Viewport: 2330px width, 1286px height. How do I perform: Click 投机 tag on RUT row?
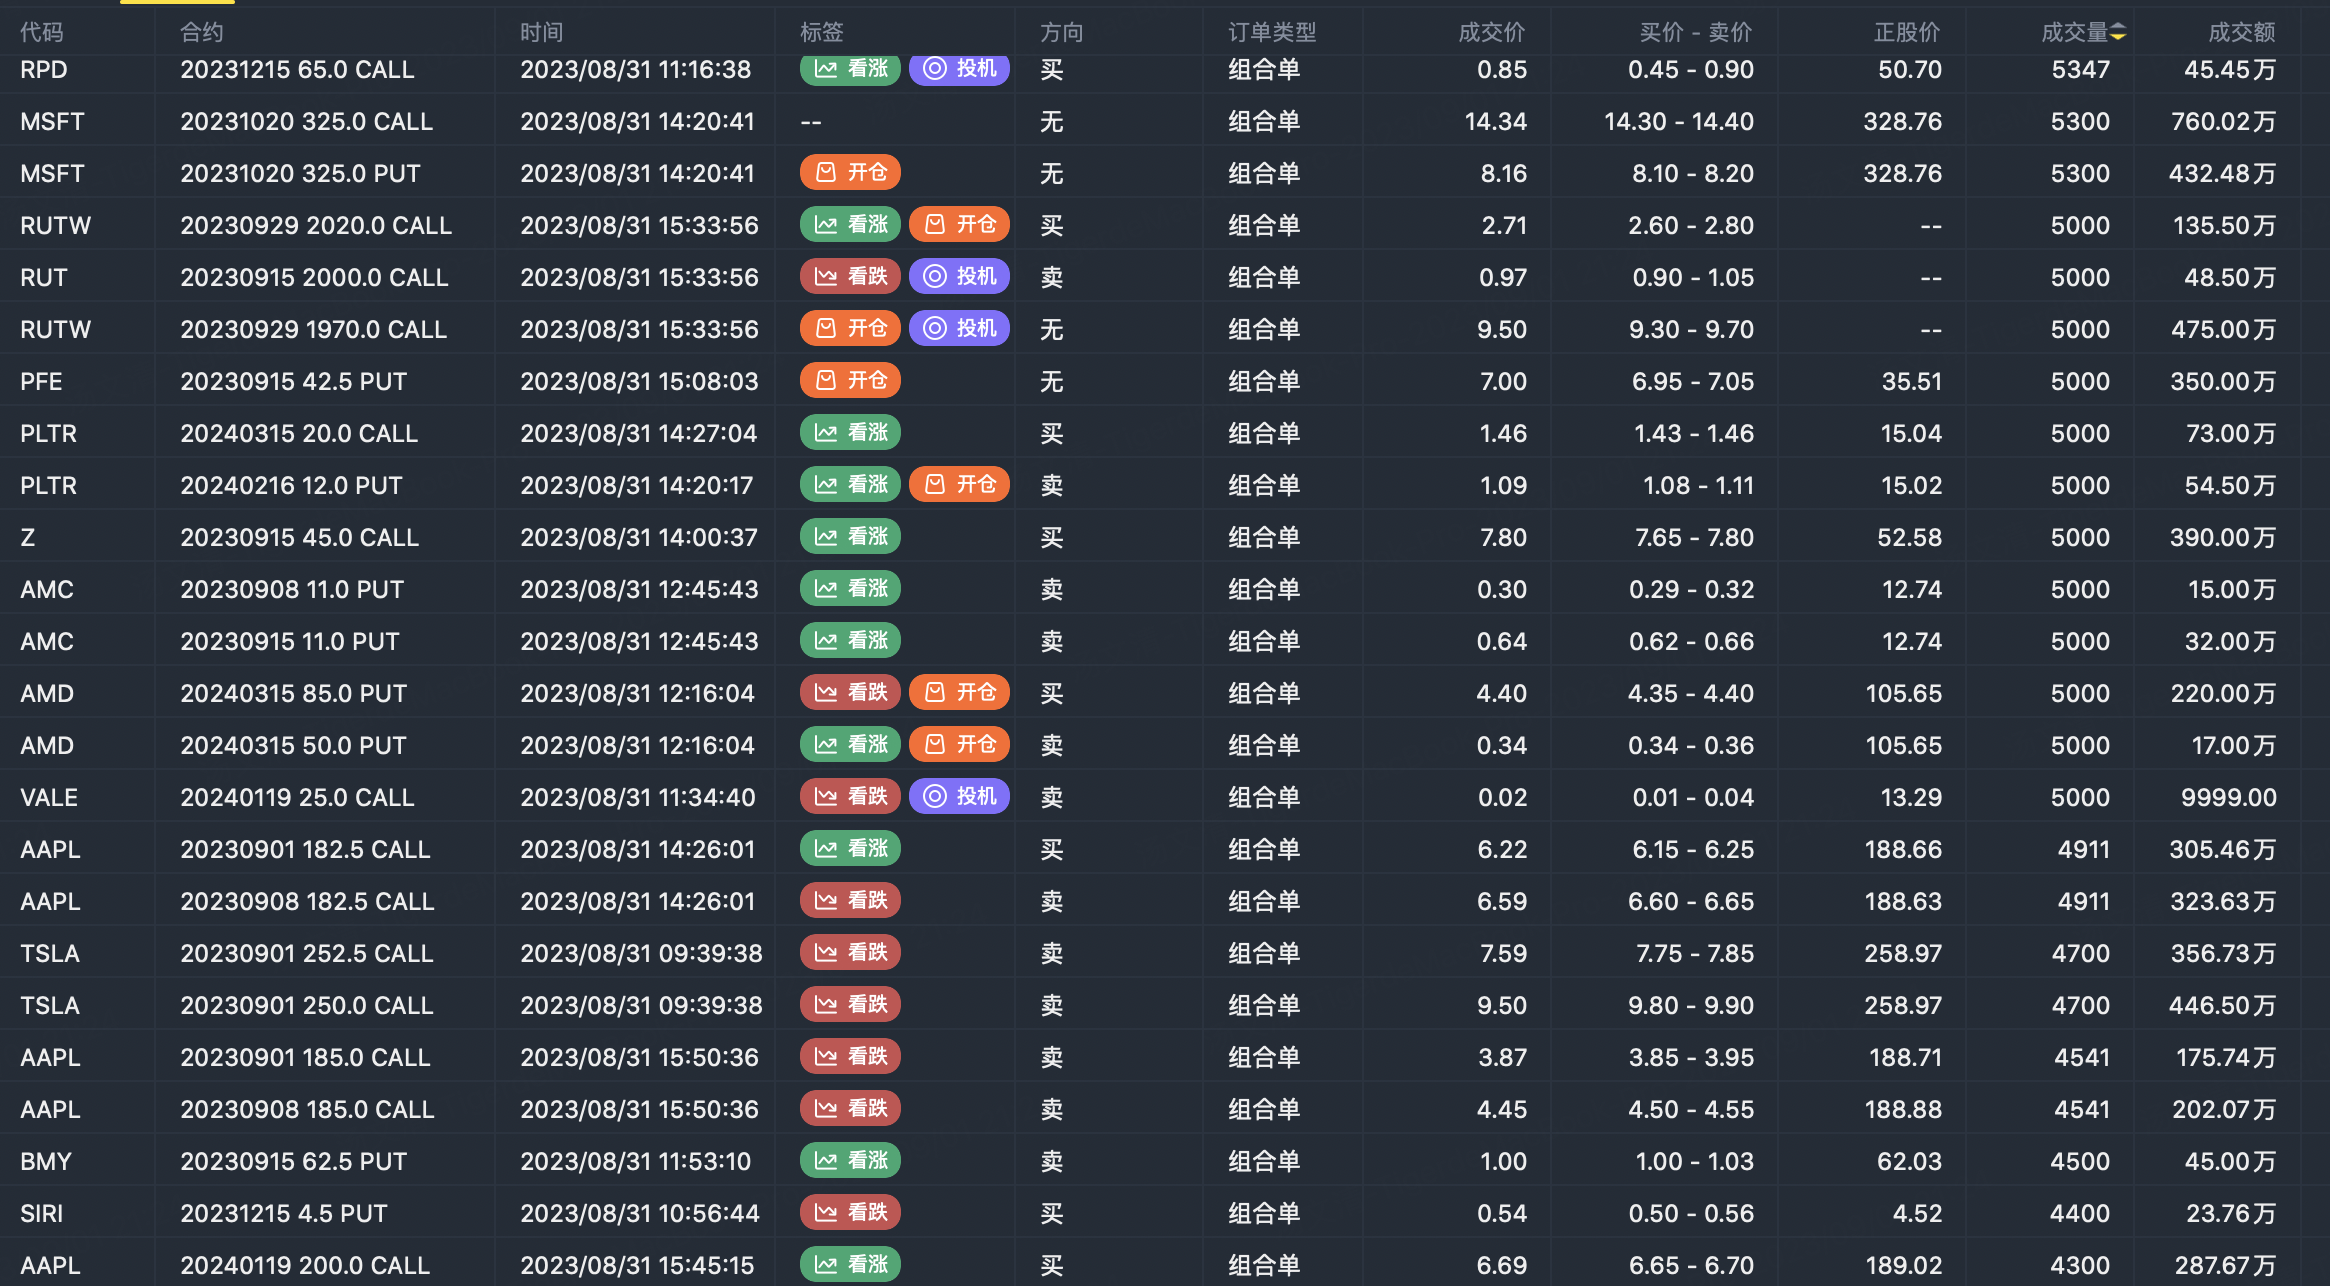click(959, 277)
